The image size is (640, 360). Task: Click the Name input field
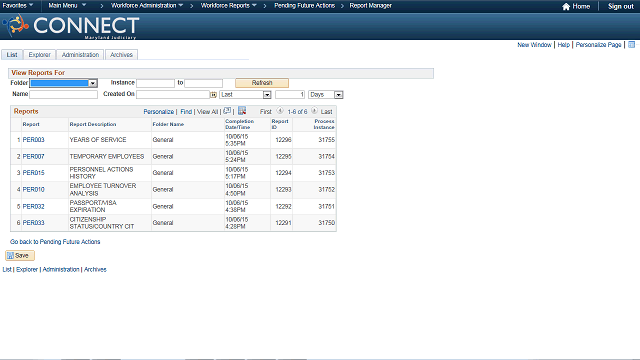click(64, 95)
